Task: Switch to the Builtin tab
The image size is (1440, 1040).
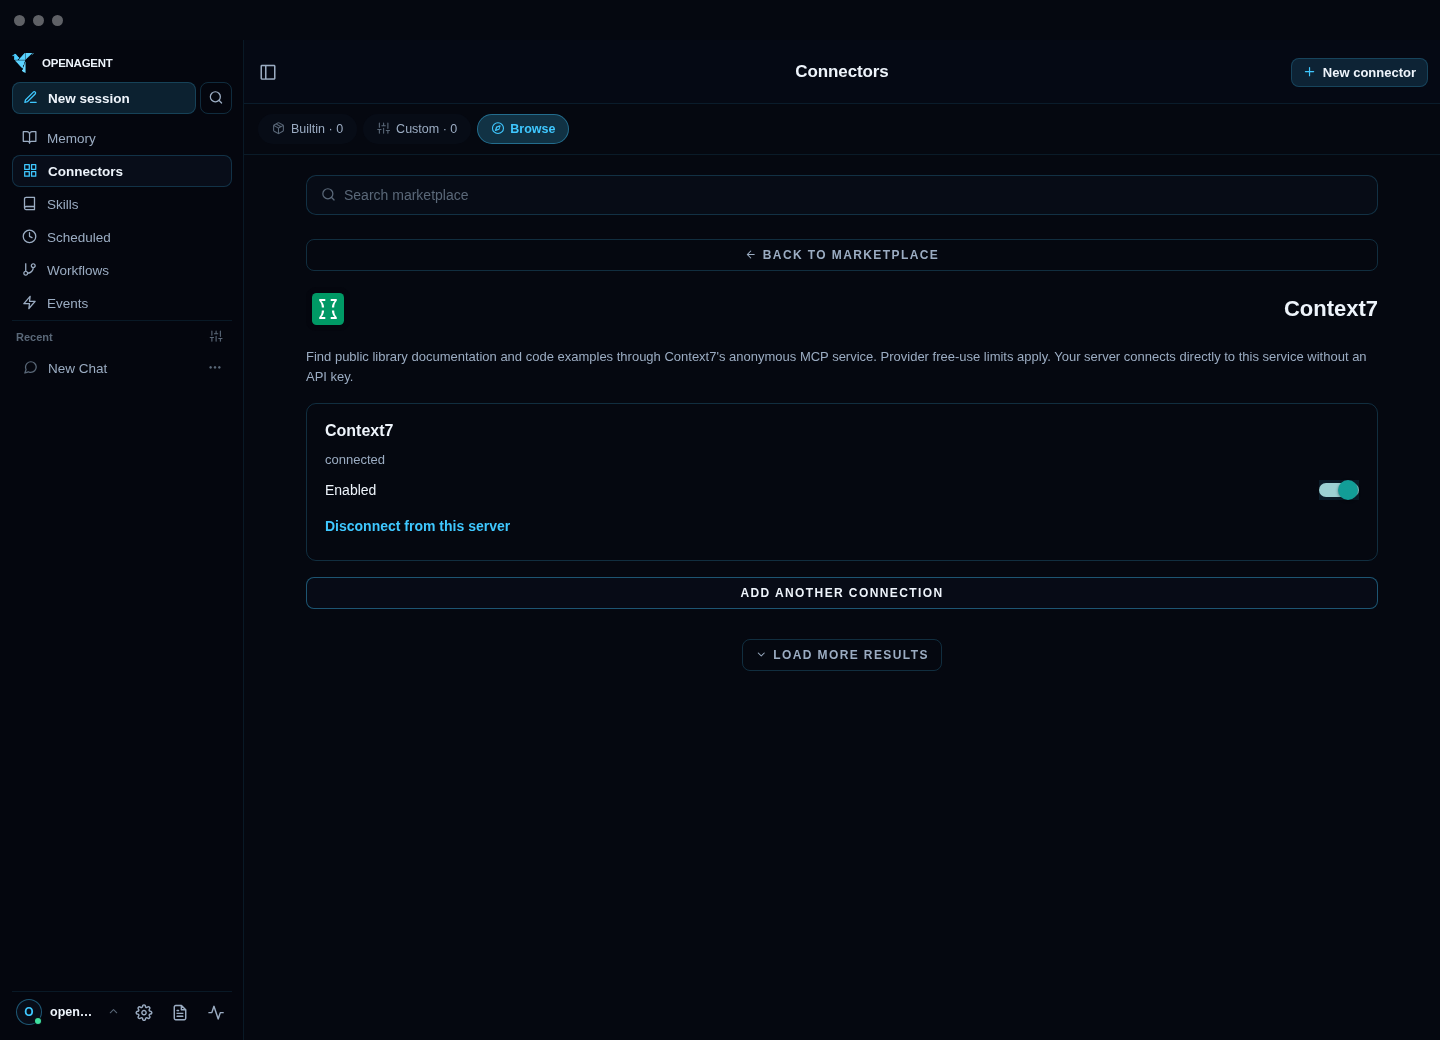Action: (308, 129)
